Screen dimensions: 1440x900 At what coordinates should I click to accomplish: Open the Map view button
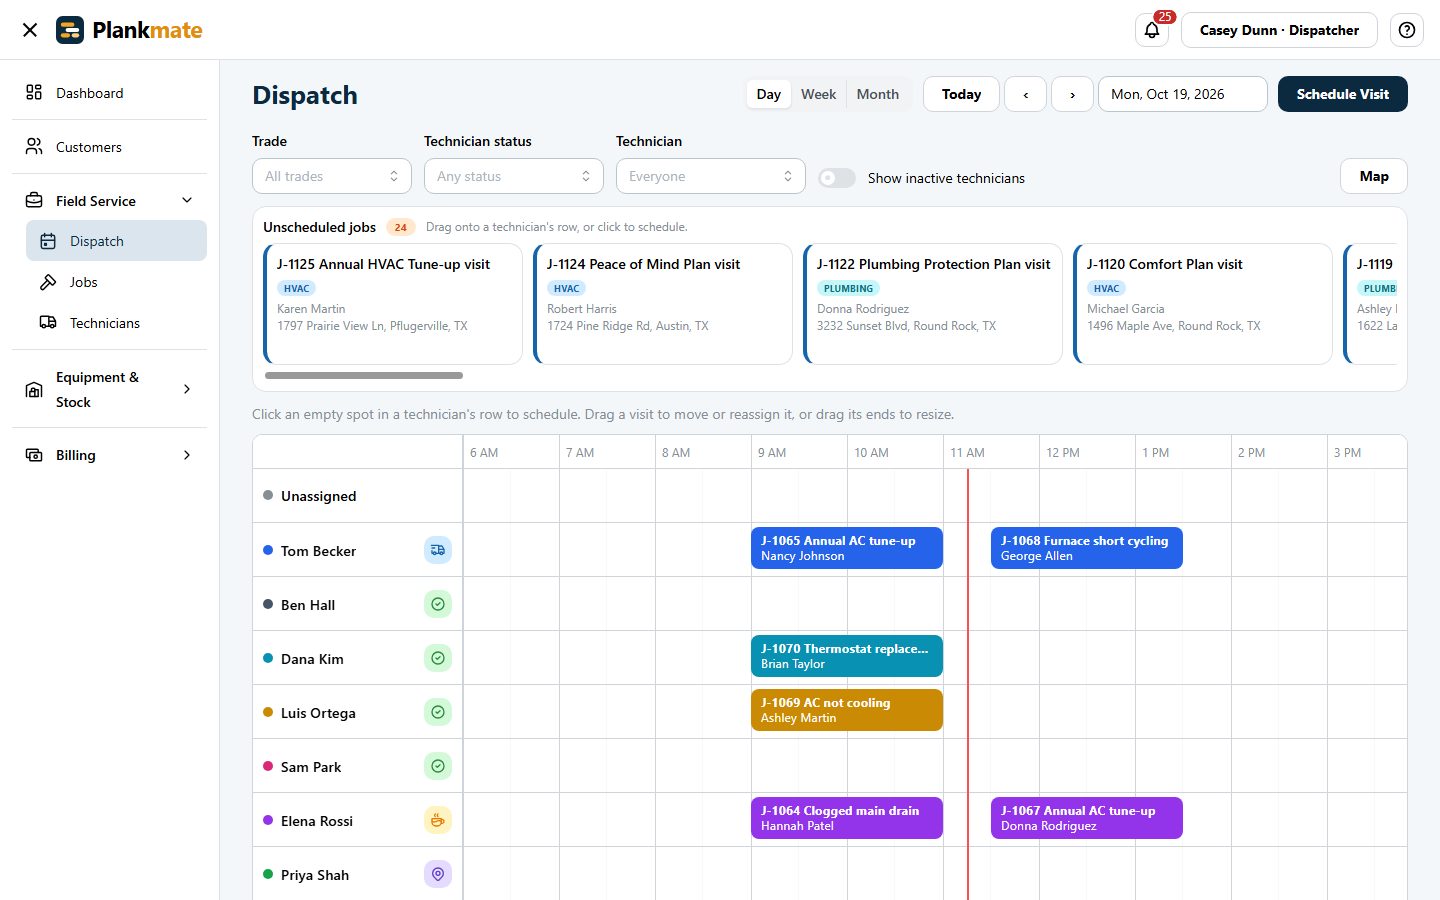(1374, 176)
